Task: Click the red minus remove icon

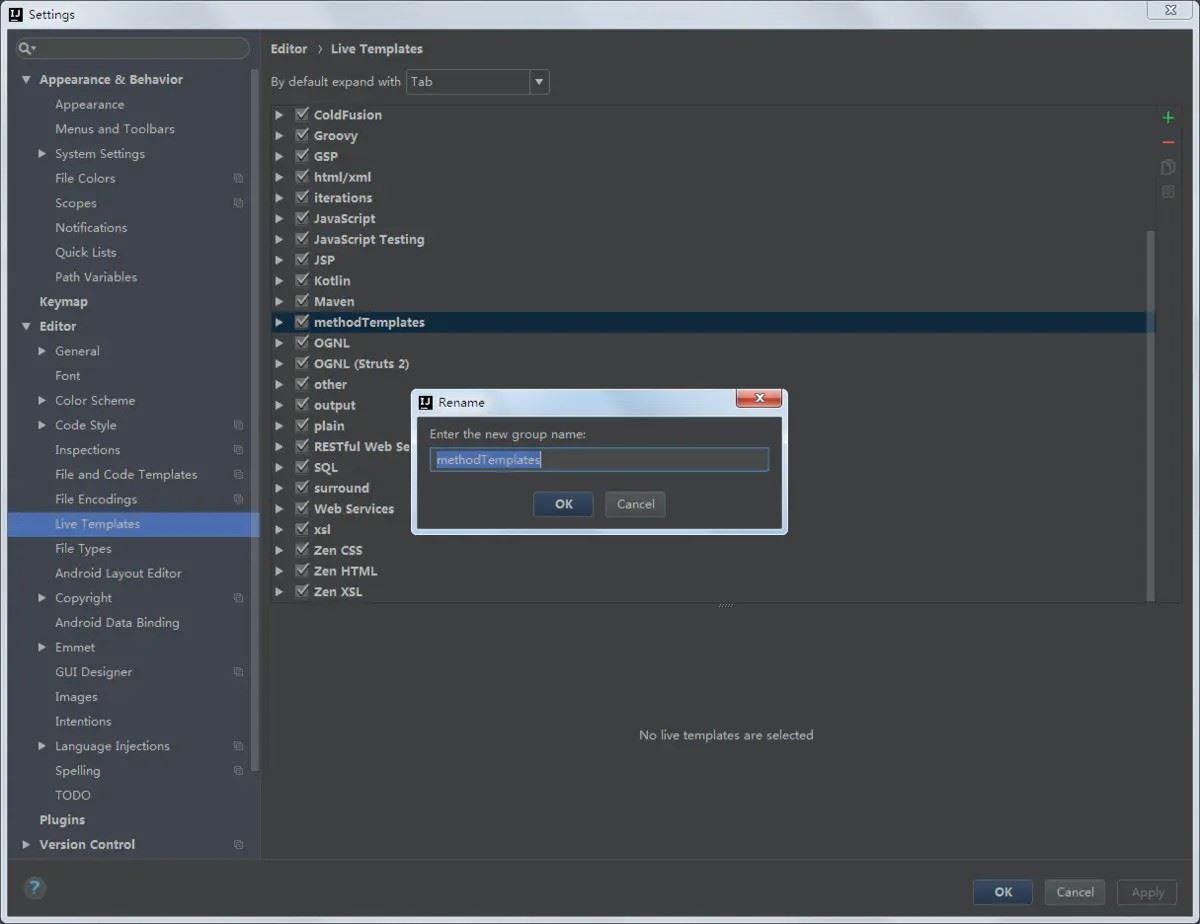Action: (x=1168, y=143)
